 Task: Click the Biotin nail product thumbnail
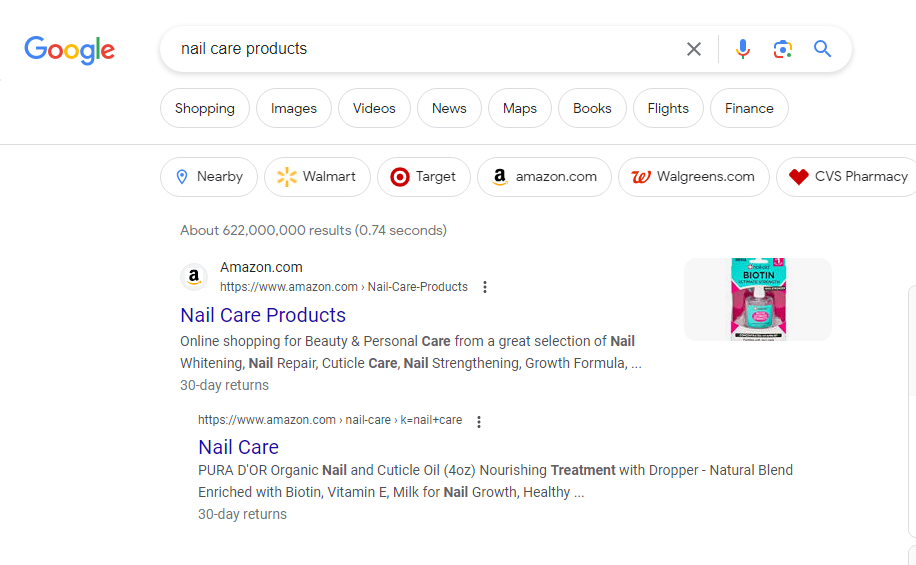tap(758, 299)
